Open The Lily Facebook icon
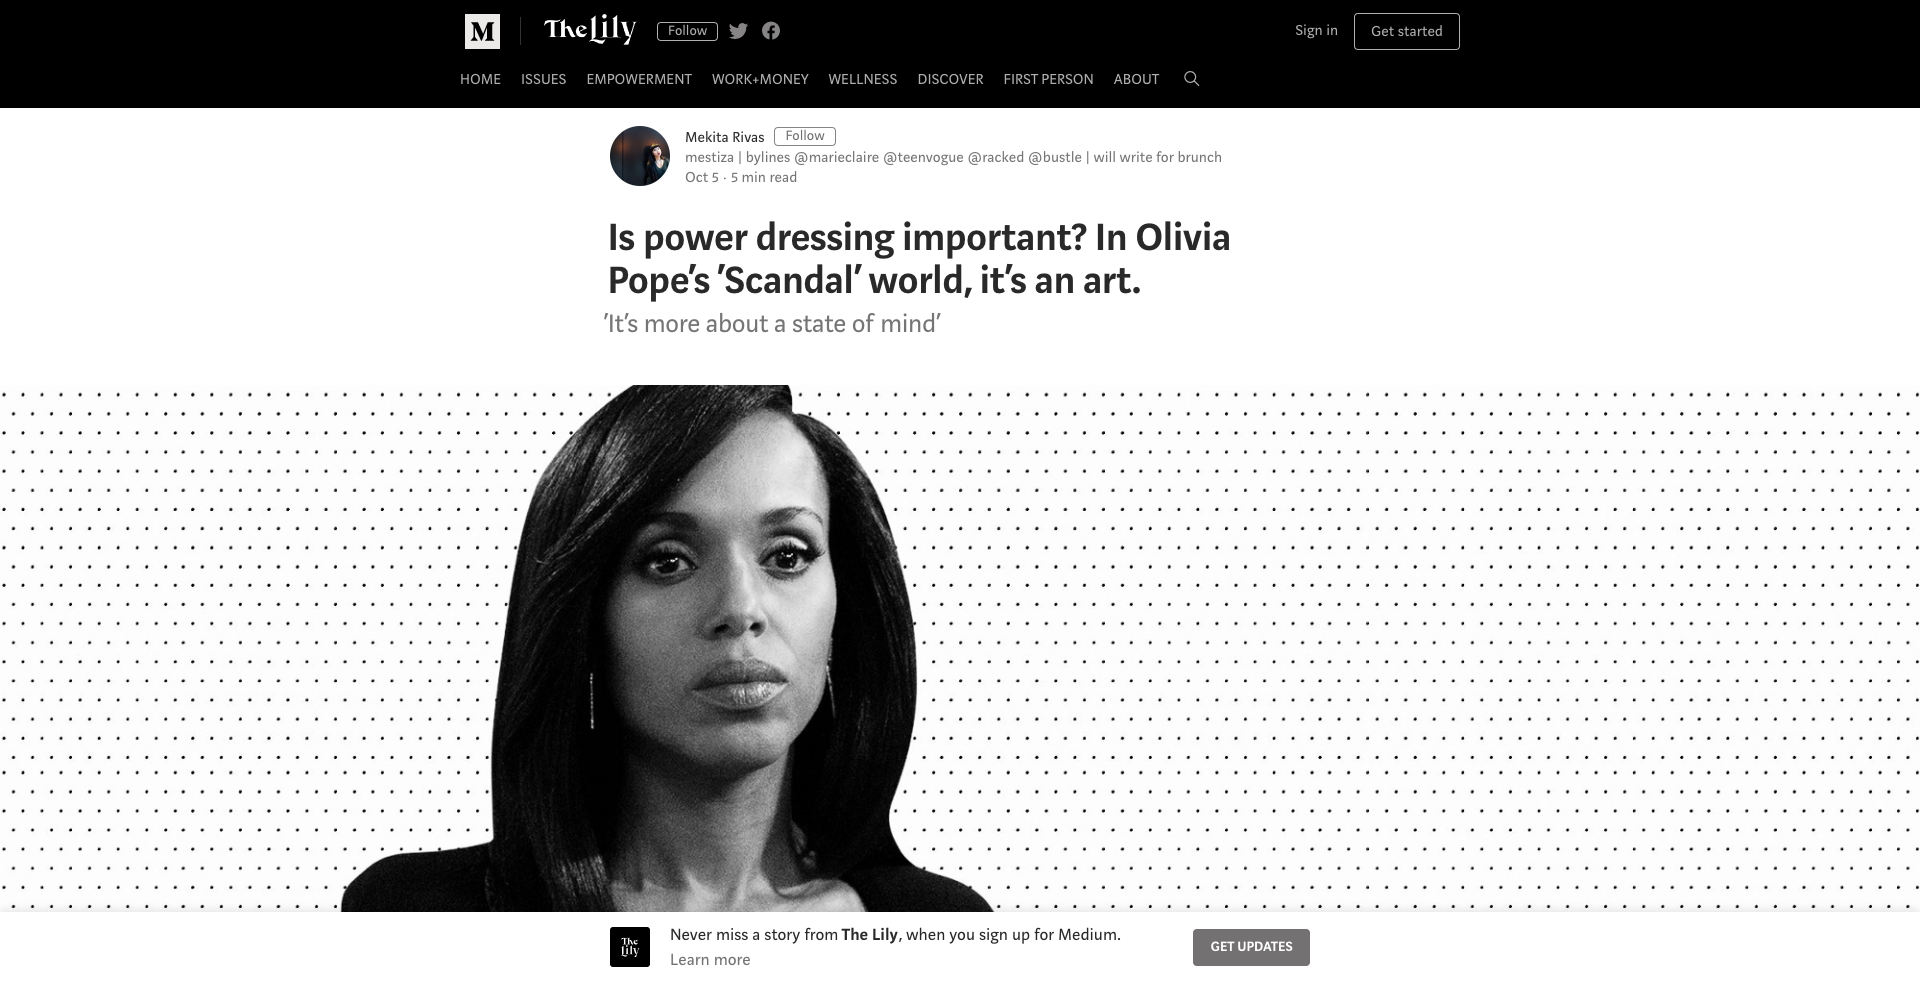The image size is (1920, 982). 771,31
